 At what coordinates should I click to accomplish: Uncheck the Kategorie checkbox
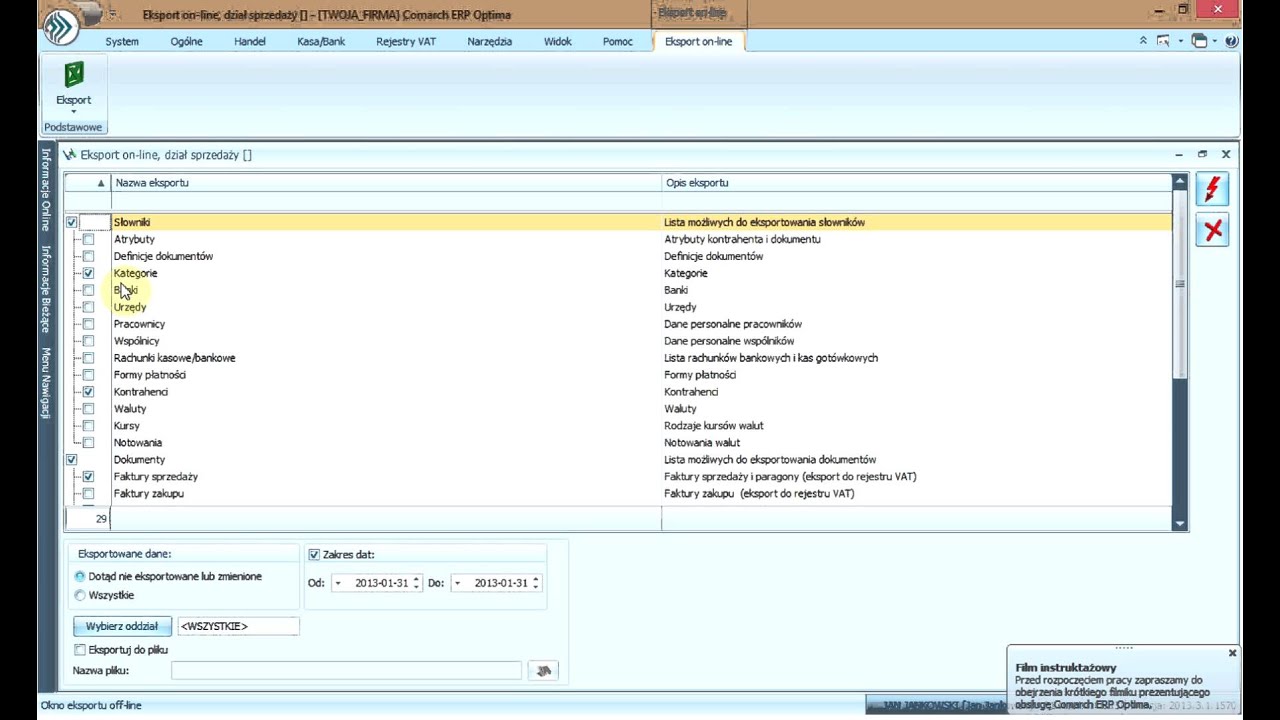pos(88,273)
